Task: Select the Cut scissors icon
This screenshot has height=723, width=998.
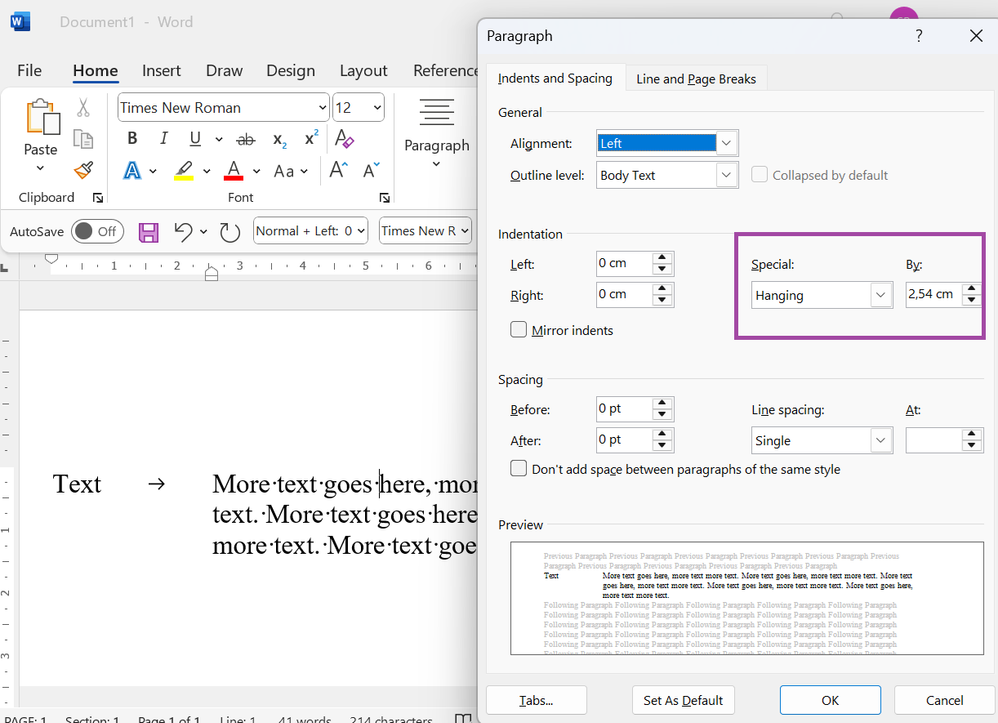Action: (x=83, y=108)
